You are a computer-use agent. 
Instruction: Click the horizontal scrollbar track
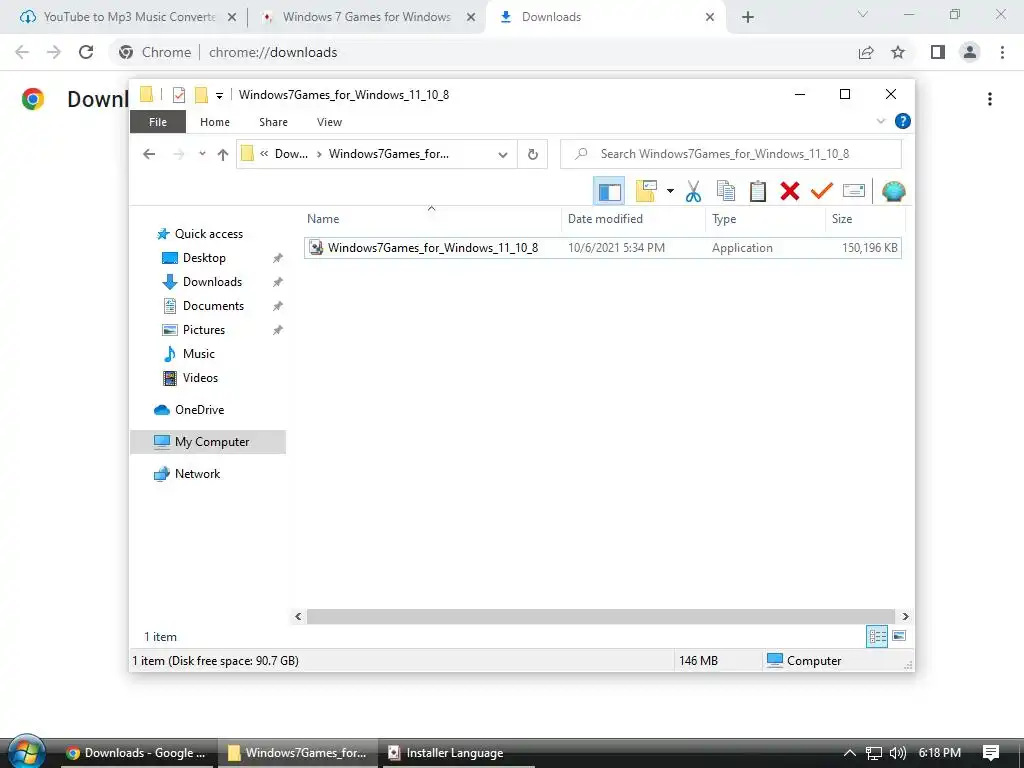[600, 616]
